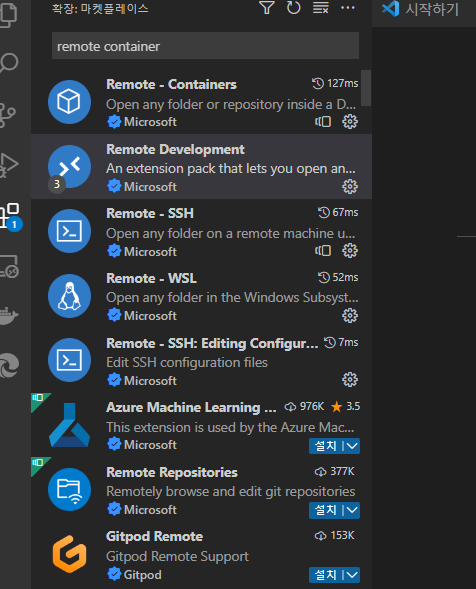
Task: Select Gitpod Remote logo
Action: coord(69,554)
